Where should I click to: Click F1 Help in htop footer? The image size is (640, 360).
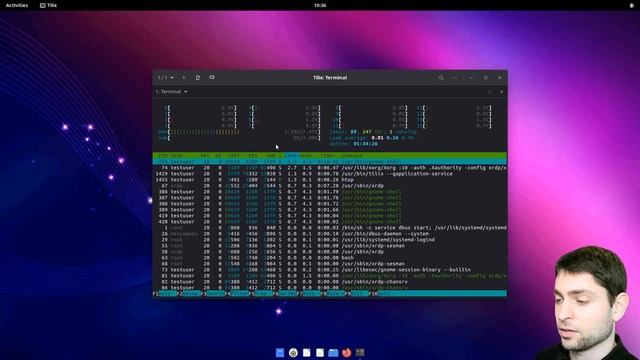coord(164,293)
